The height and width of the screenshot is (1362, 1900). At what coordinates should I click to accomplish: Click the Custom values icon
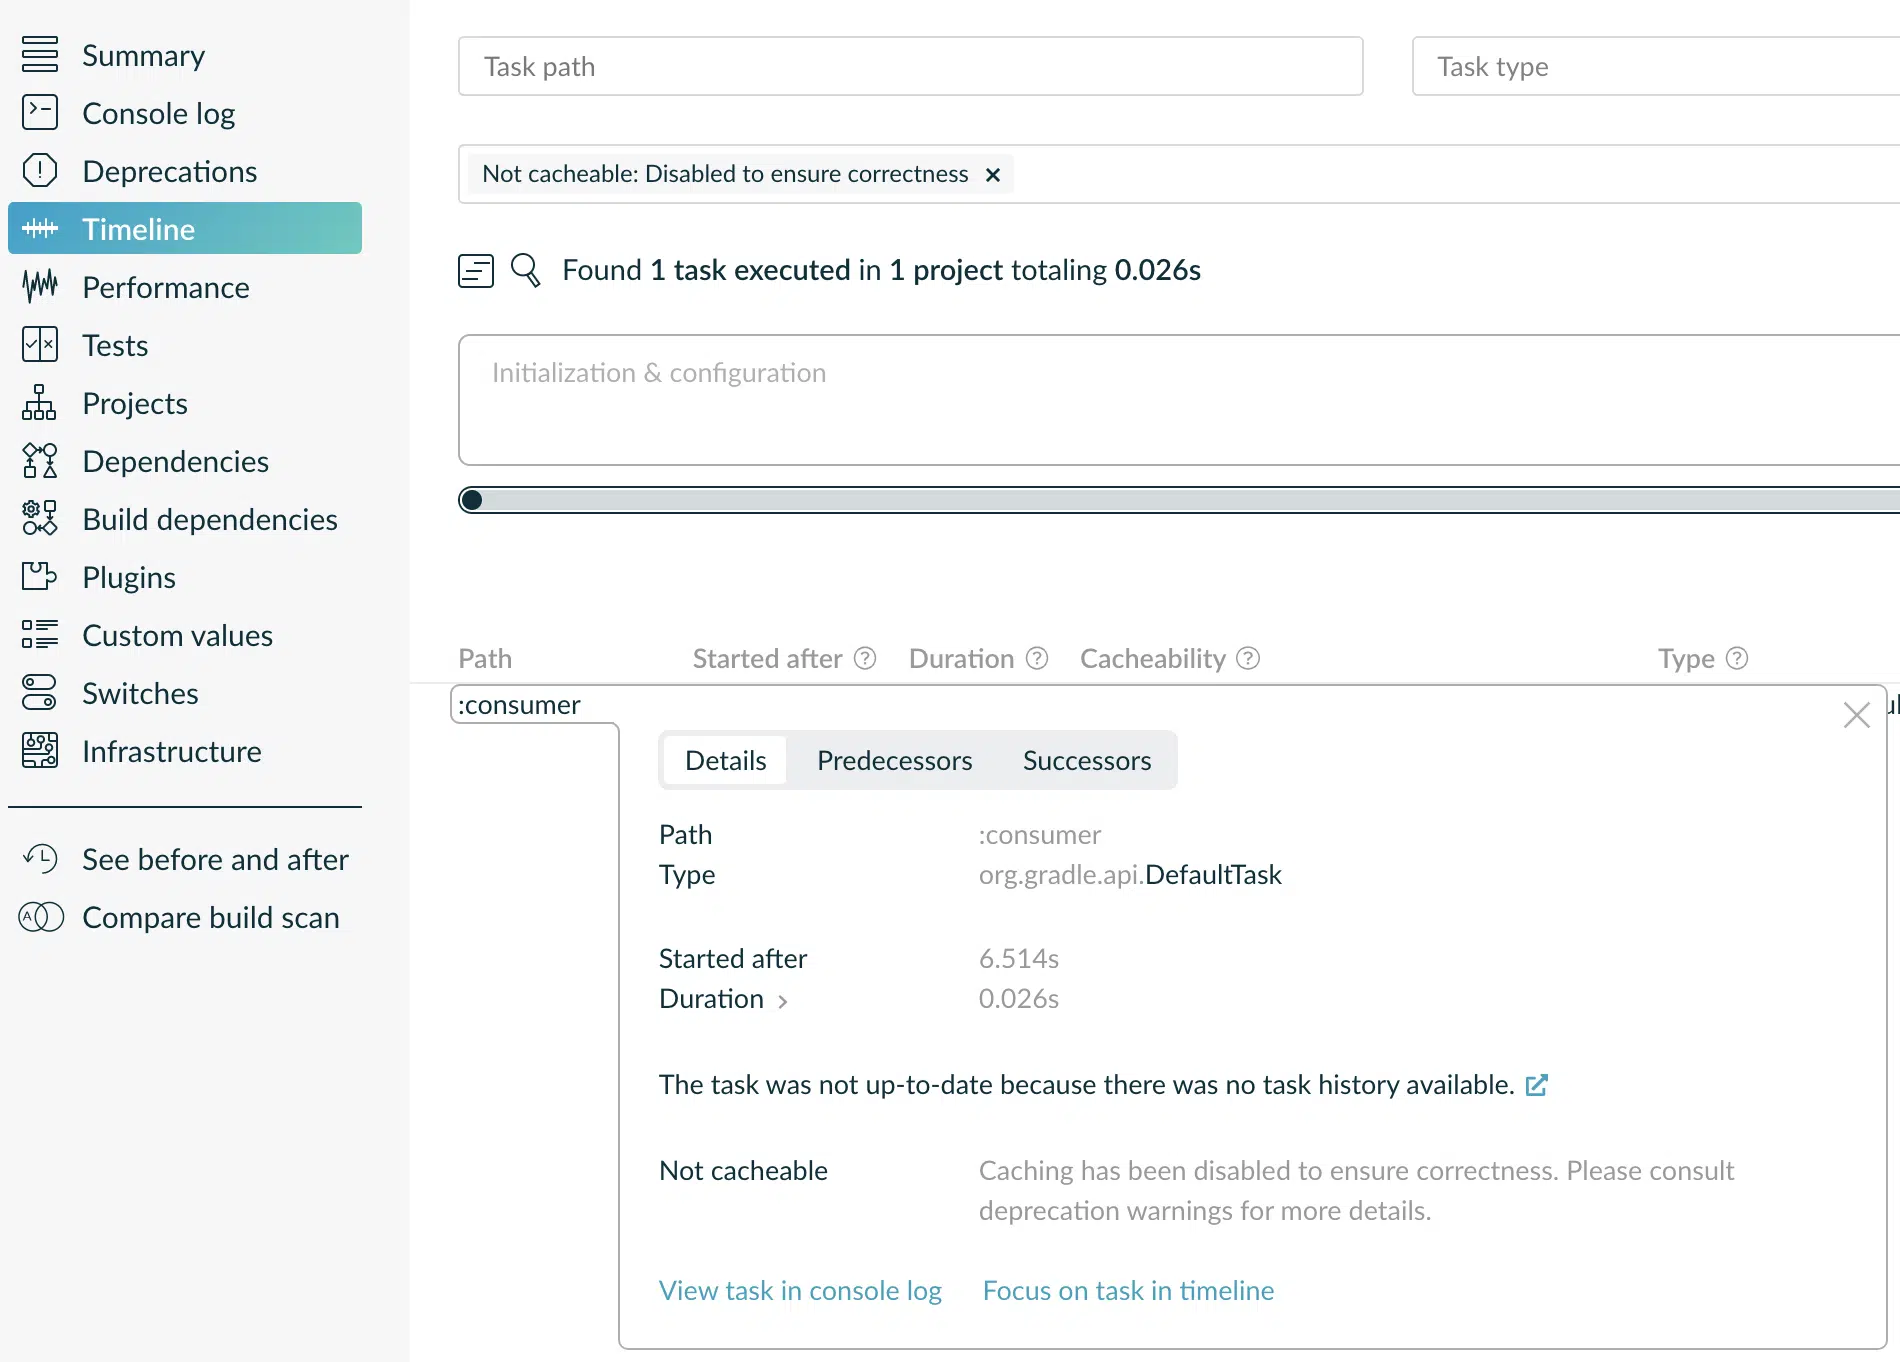[x=40, y=635]
